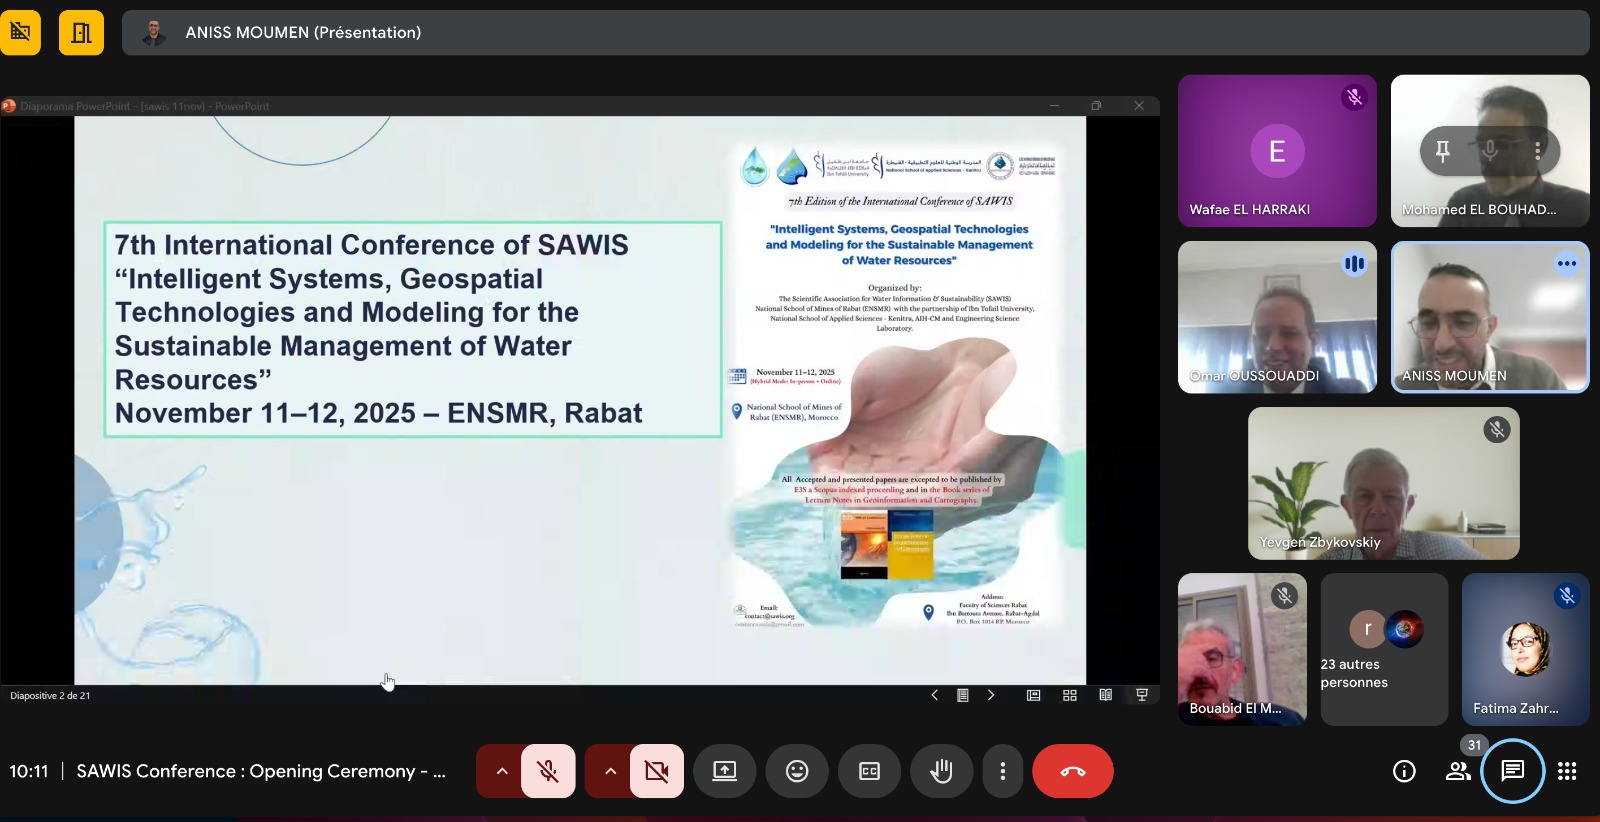Viewport: 1600px width, 822px height.
Task: Pin Mohamed EL BOUHAD's video tile
Action: pyautogui.click(x=1442, y=151)
